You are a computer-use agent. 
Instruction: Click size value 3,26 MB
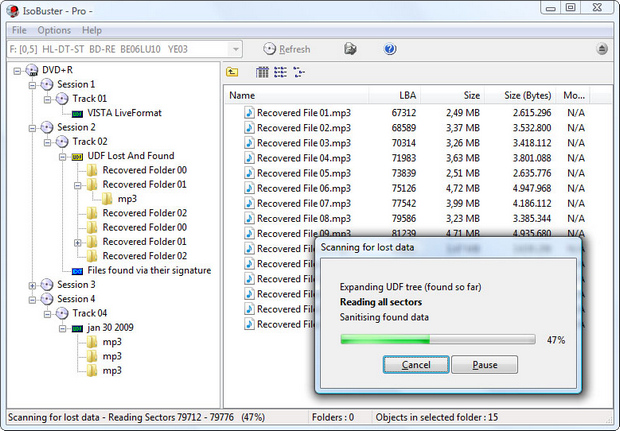463,143
